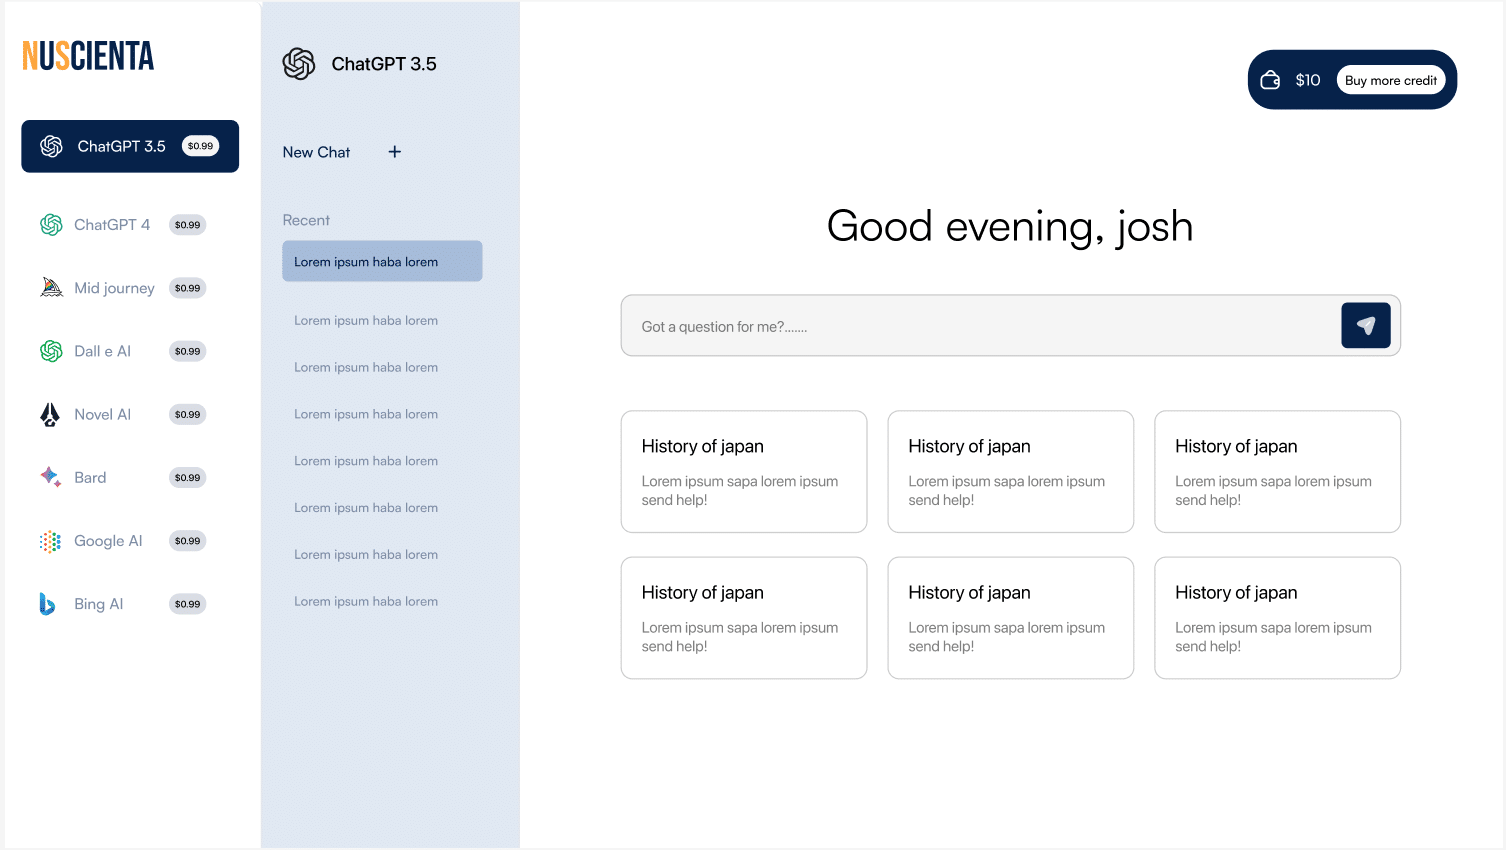
Task: Click the $0.99 badge next to Mid journey
Action: coord(188,288)
